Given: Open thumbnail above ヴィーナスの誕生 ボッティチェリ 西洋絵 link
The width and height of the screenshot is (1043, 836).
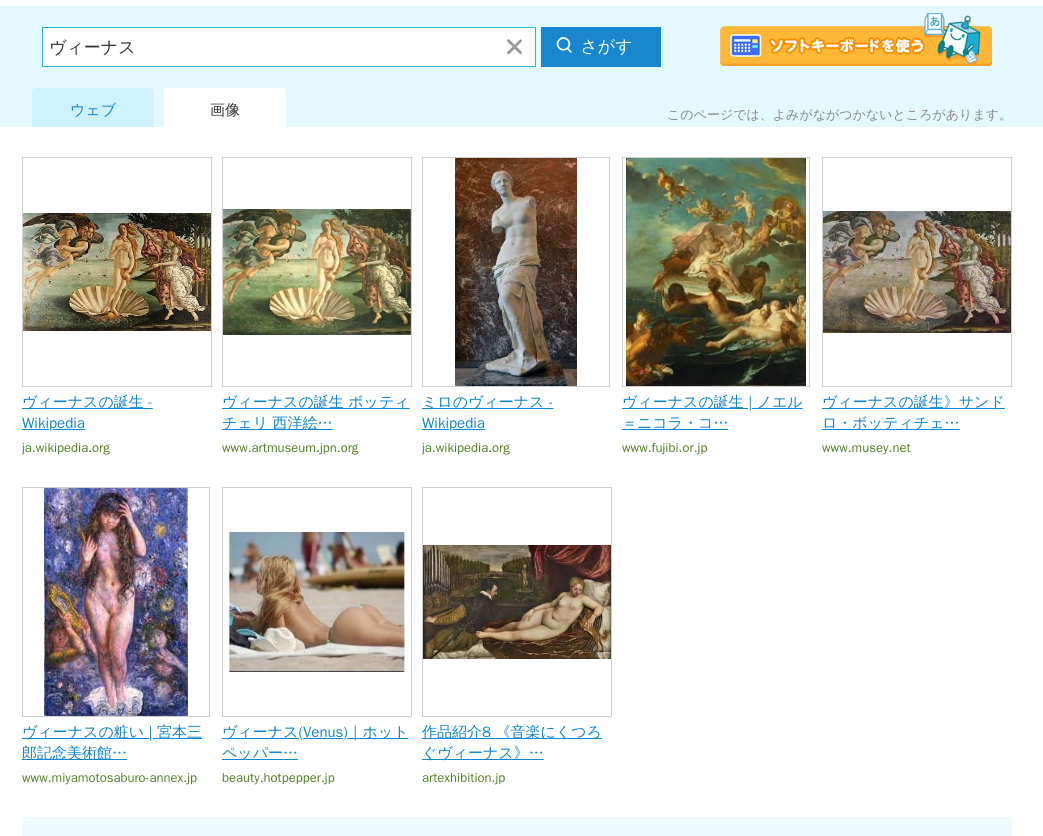Looking at the screenshot, I should [x=317, y=271].
